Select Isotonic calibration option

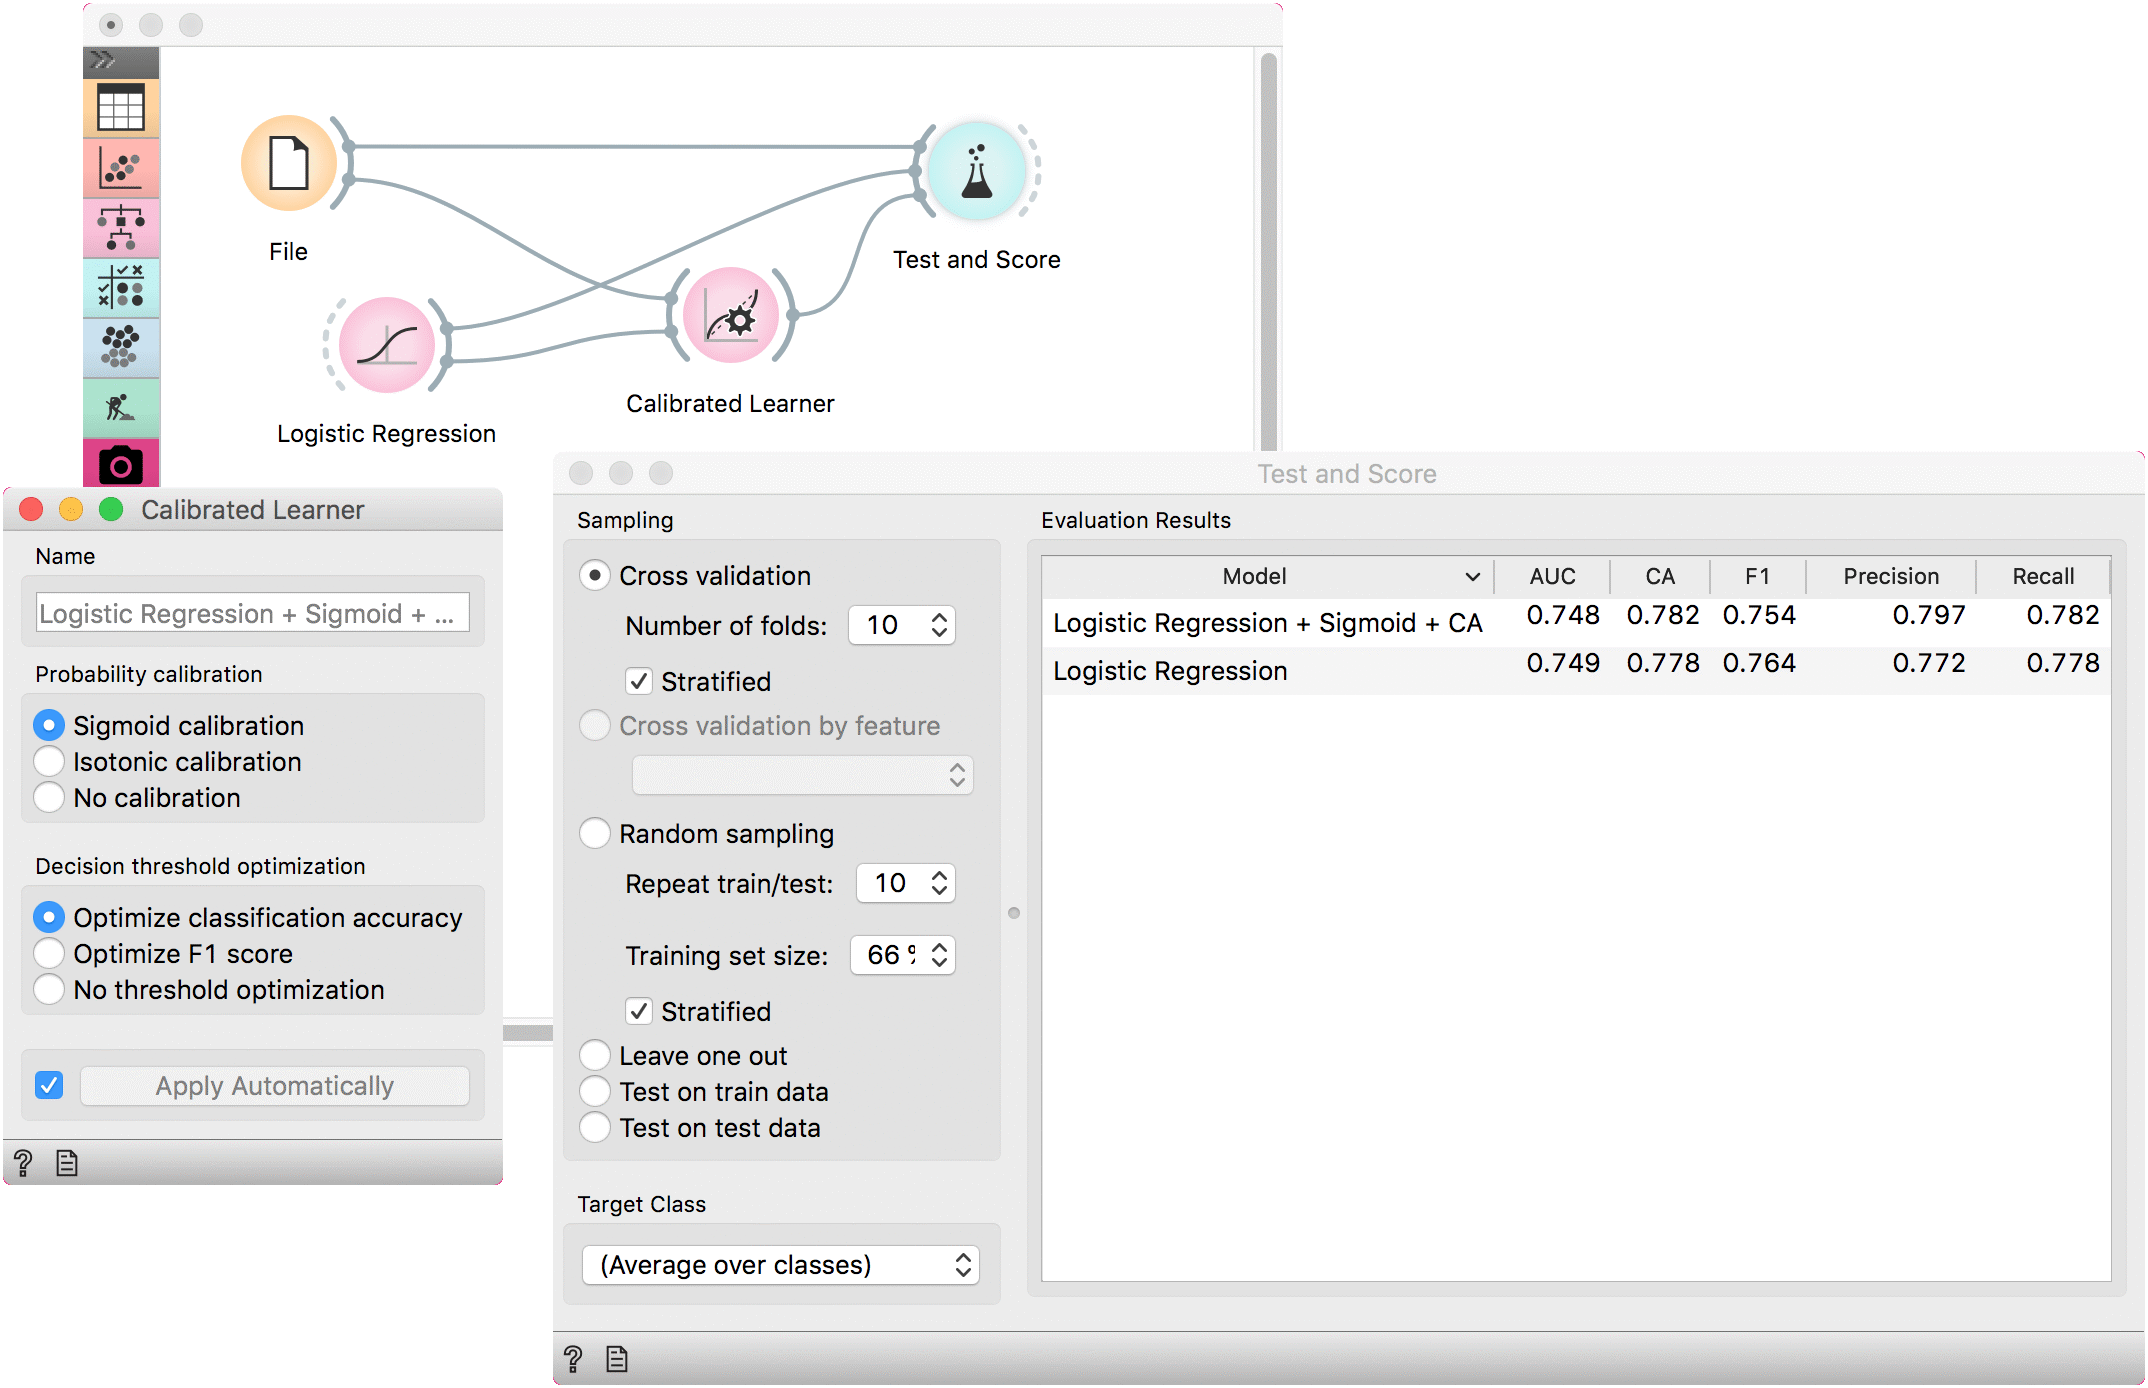49,762
